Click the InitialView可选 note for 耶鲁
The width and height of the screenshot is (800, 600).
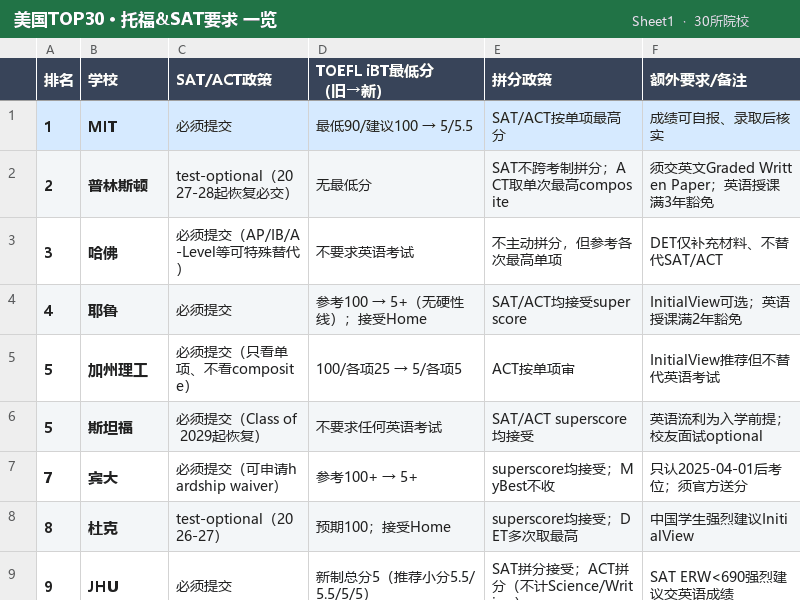[x=721, y=310]
